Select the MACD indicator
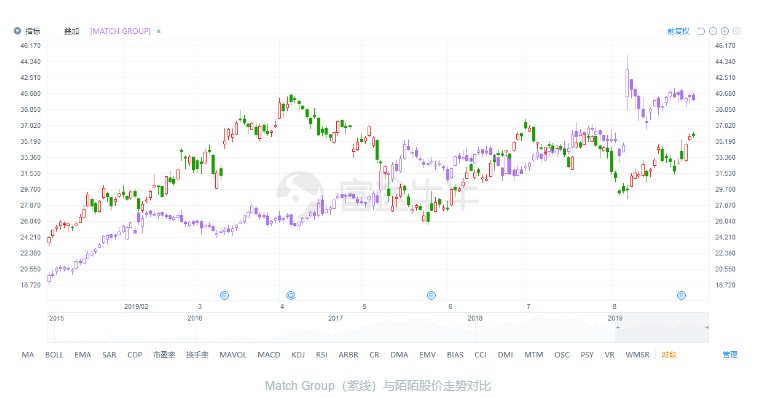The image size is (757, 397). pyautogui.click(x=269, y=354)
